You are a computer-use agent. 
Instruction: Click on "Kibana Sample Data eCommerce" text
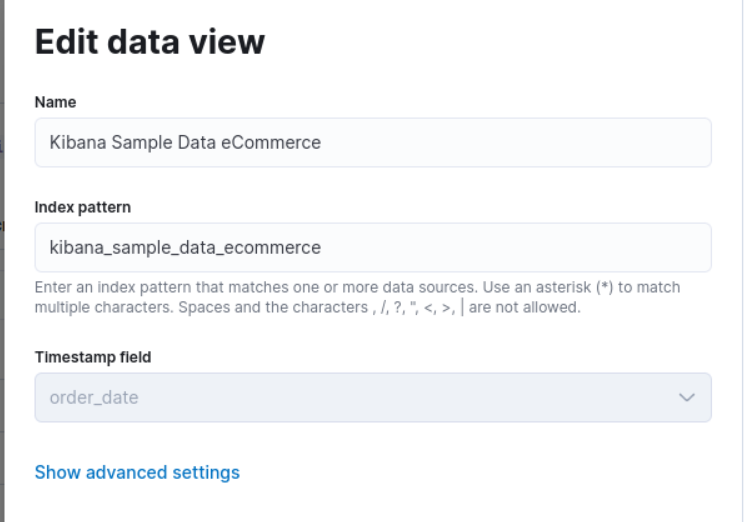tap(185, 142)
